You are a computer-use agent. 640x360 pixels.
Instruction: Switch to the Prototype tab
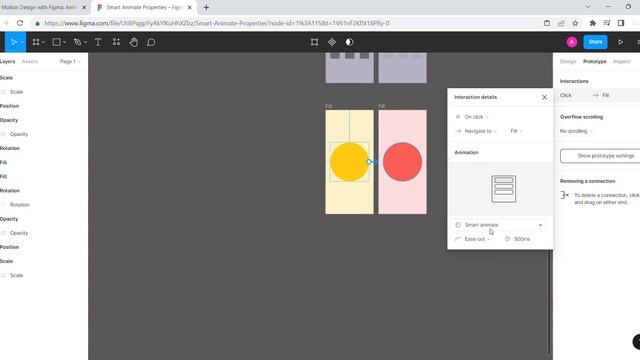[595, 62]
